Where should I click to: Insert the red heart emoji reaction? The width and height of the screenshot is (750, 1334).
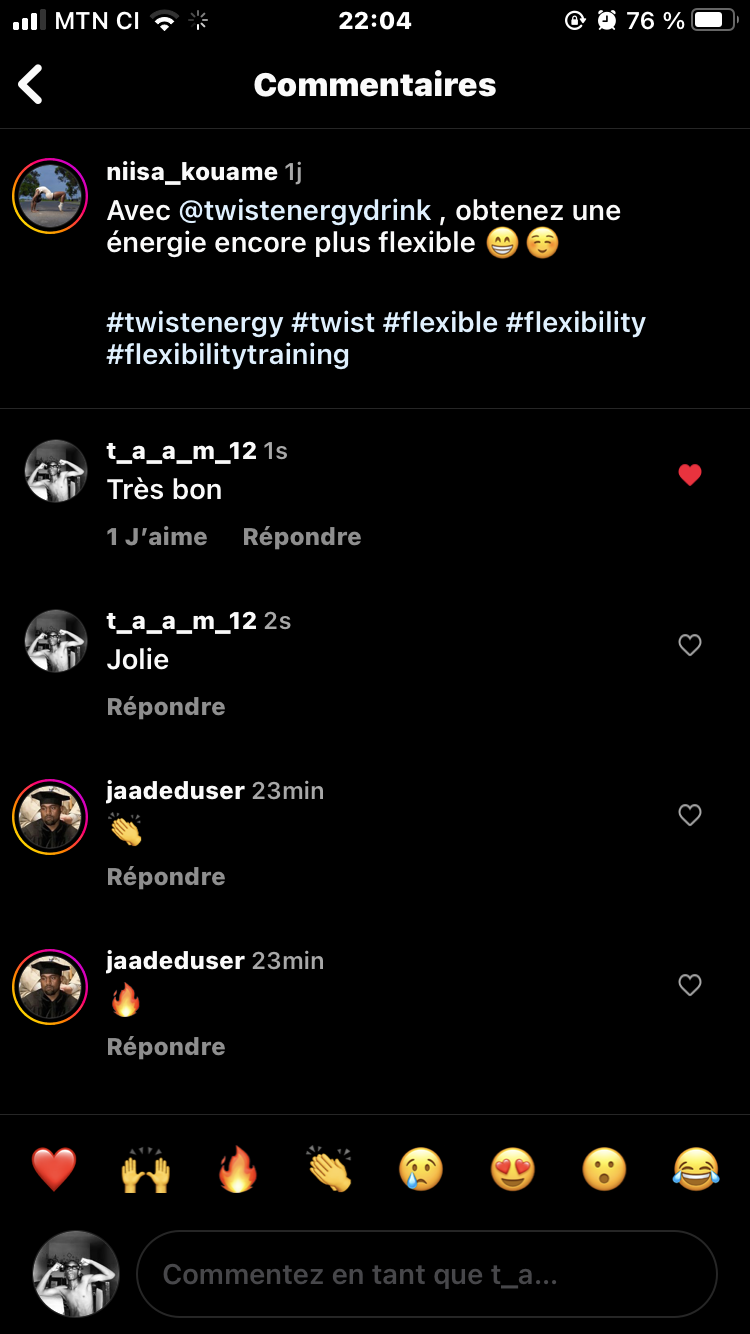54,1169
